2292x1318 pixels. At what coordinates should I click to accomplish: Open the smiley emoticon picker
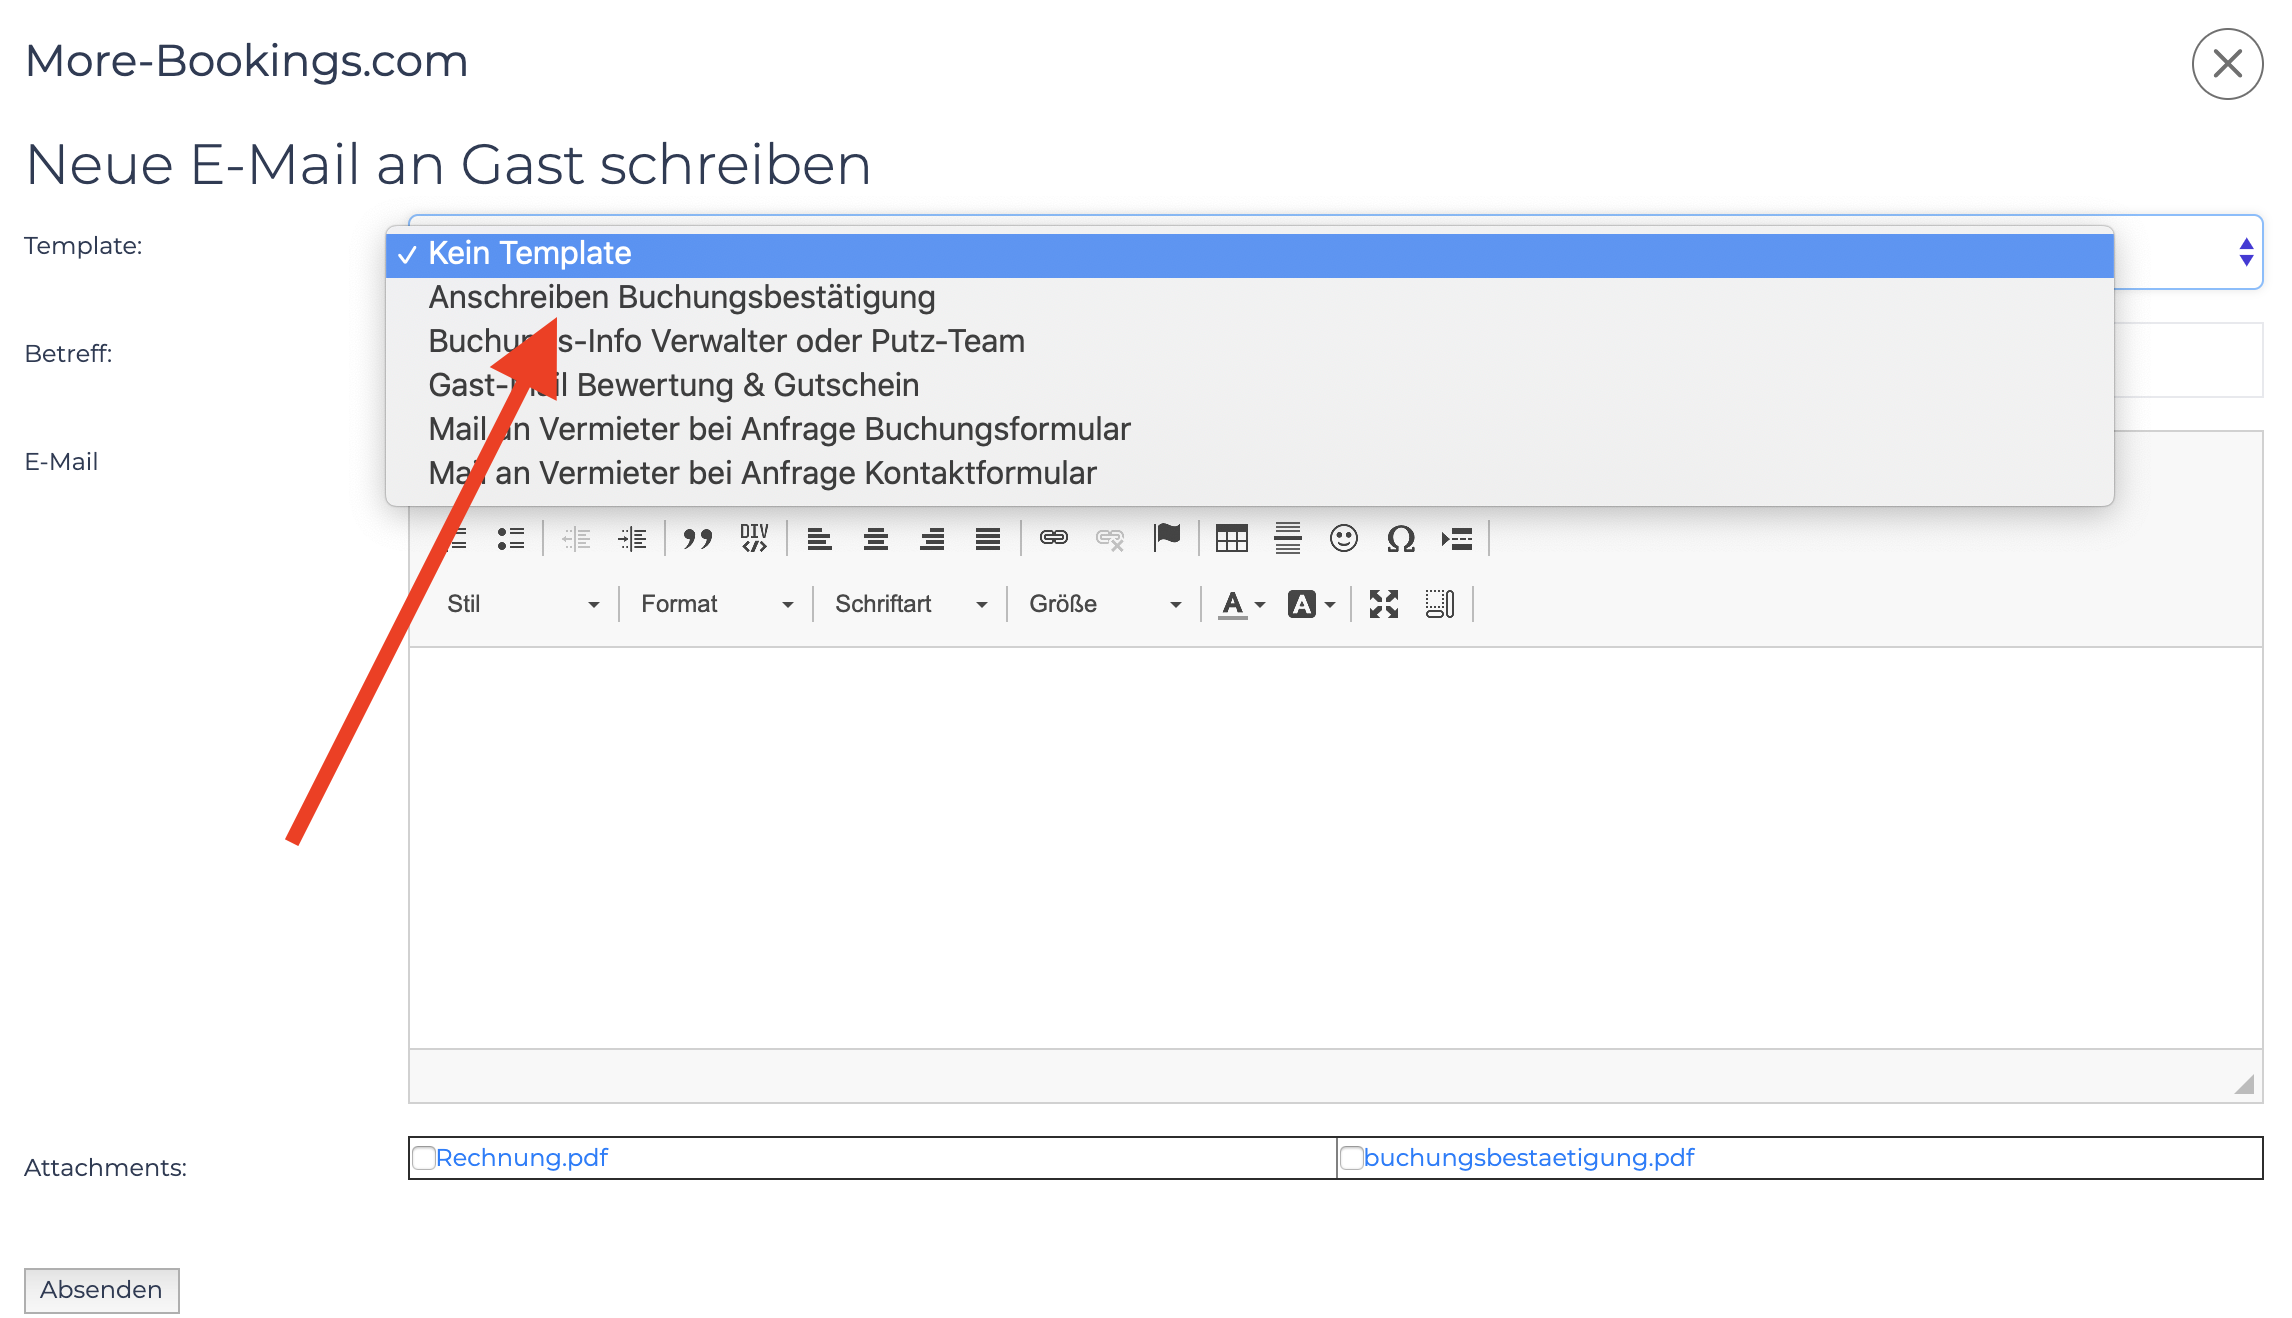[1344, 539]
